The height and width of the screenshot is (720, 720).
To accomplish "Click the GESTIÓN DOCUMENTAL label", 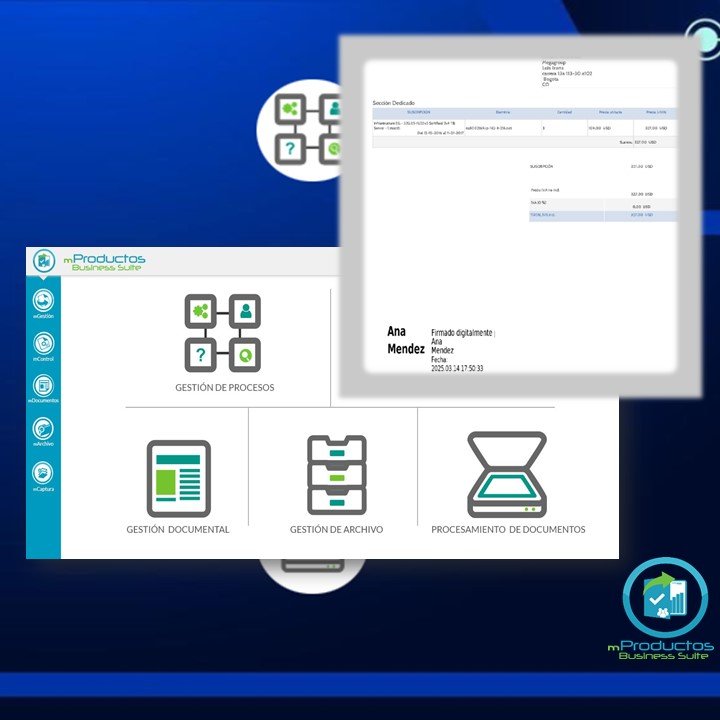I will click(x=178, y=529).
